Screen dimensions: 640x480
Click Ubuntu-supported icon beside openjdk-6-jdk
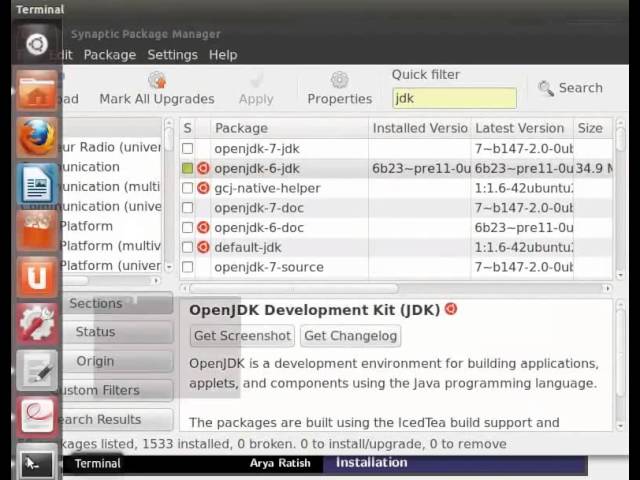[x=203, y=168]
